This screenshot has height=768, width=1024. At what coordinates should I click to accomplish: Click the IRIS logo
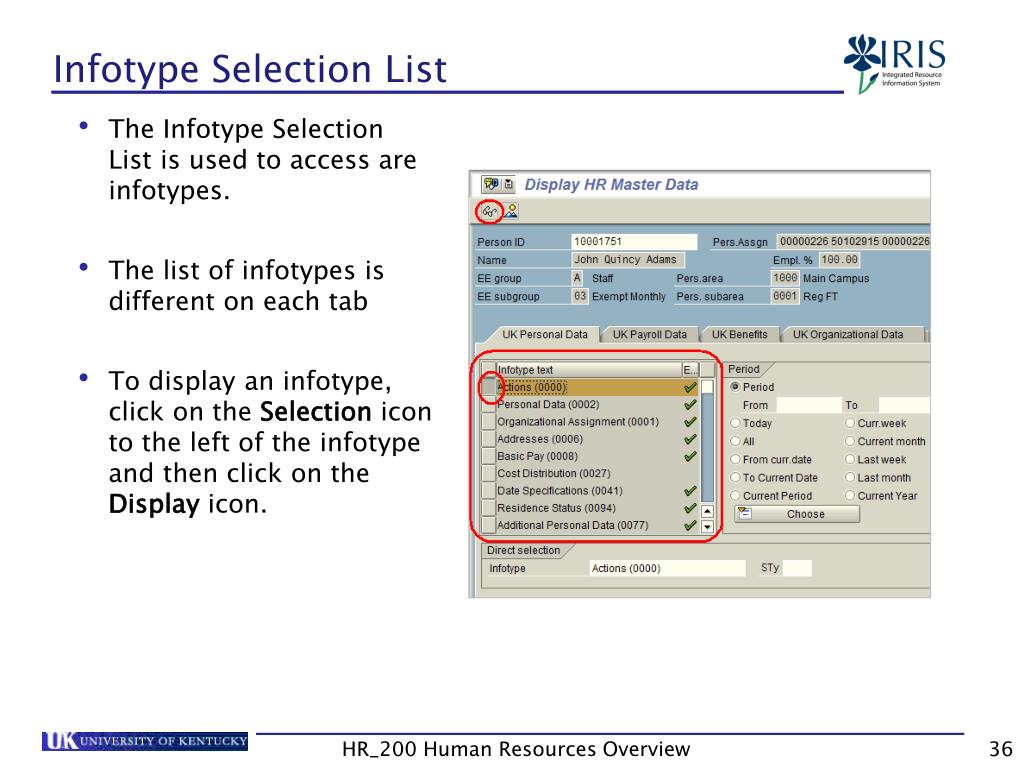(x=894, y=63)
